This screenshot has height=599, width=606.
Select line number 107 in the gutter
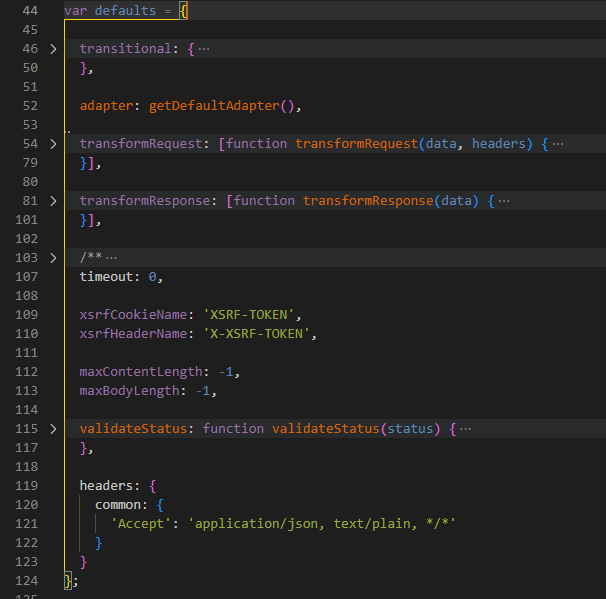(x=28, y=277)
